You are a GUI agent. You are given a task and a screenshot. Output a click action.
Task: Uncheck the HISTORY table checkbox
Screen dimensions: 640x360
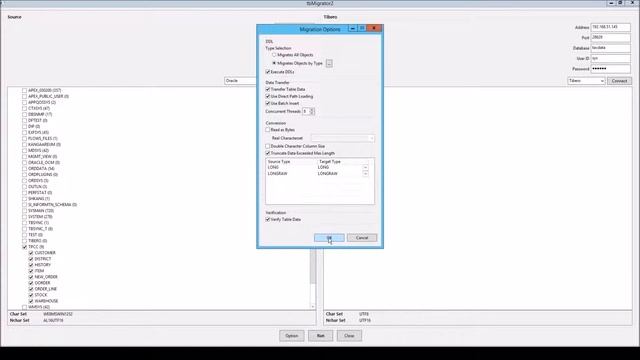[x=31, y=265]
